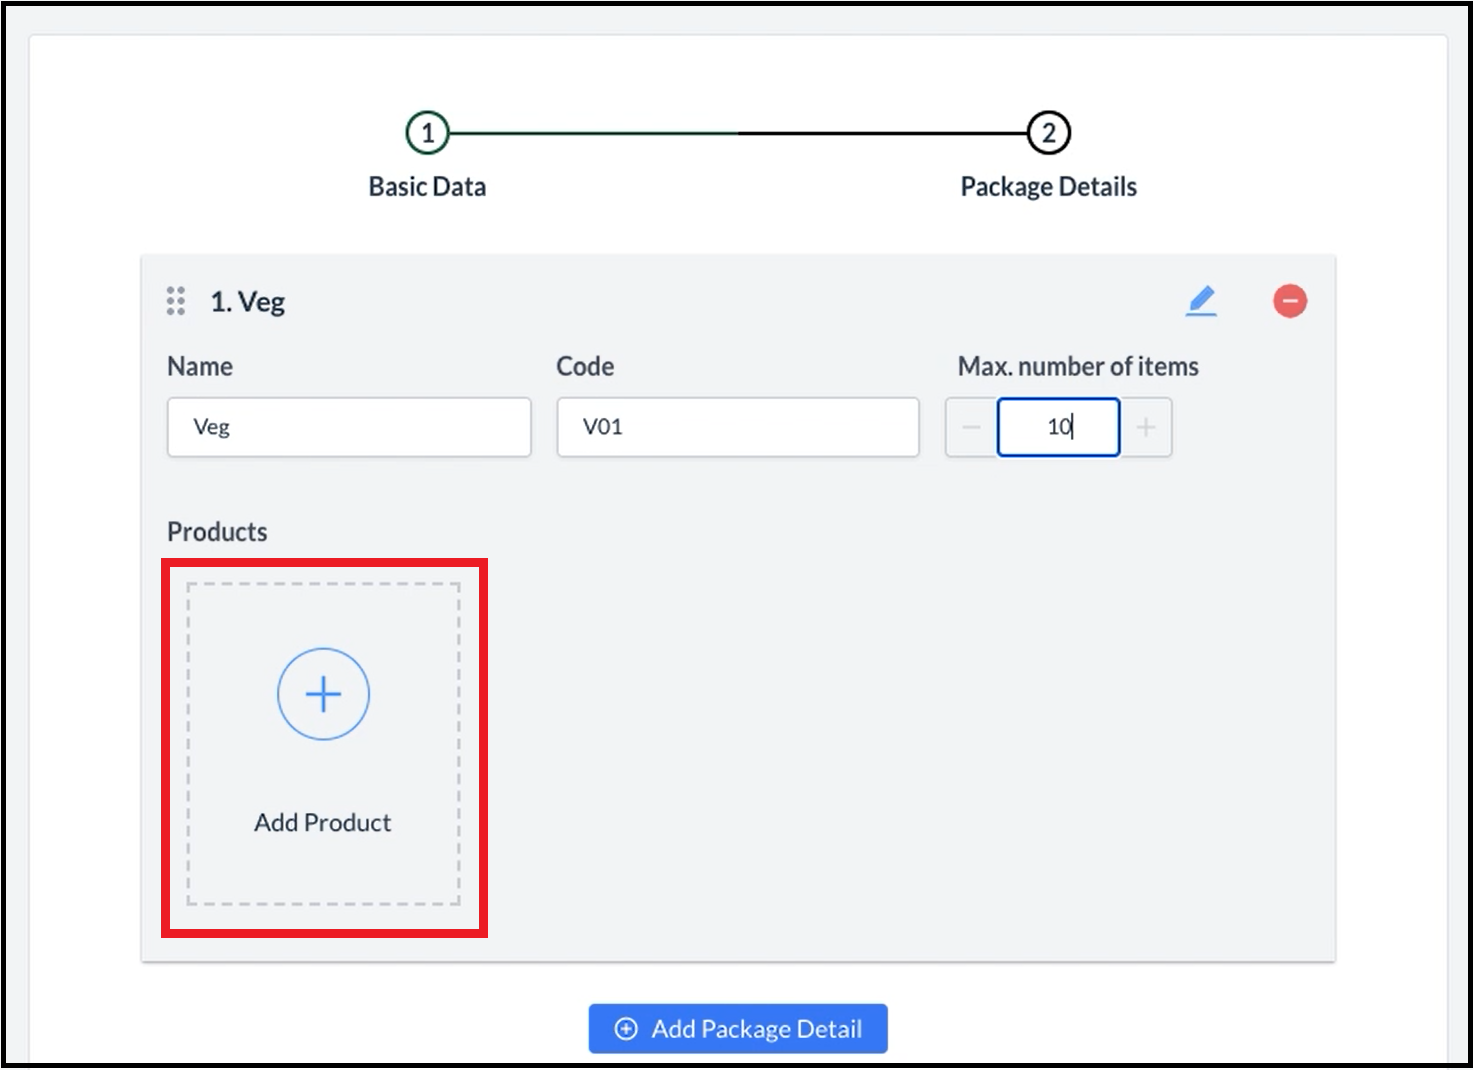Click the plus icon inside Add Package Detail
This screenshot has width=1473, height=1070.
[x=626, y=1029]
